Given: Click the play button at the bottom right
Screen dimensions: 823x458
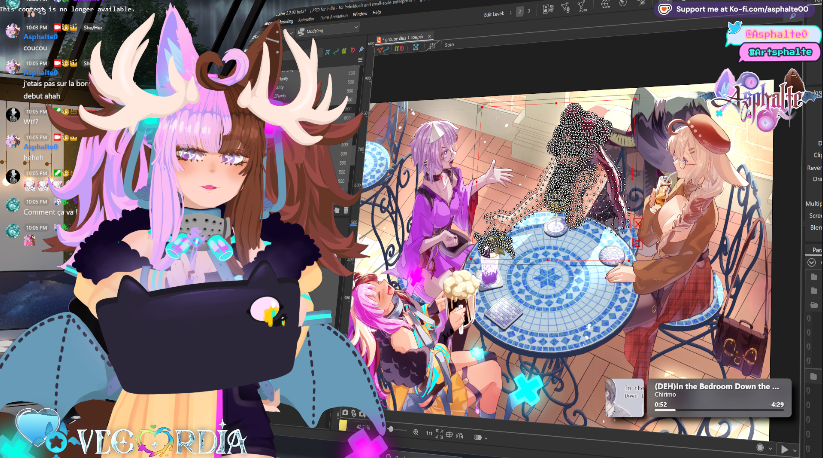Looking at the screenshot, I should [x=784, y=450].
